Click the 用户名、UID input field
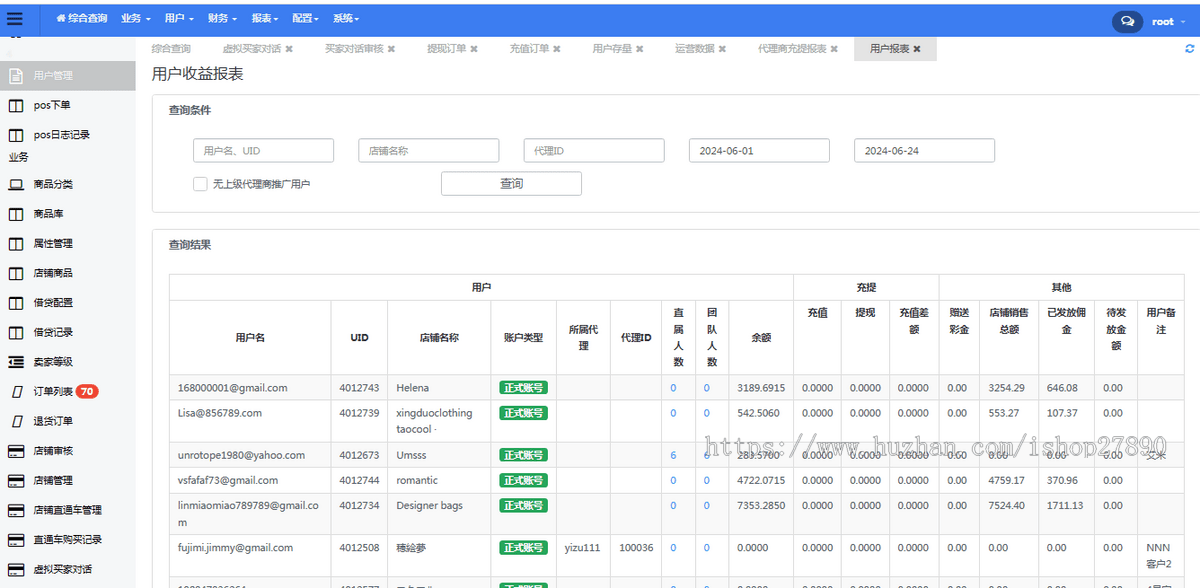1200x588 pixels. [263, 151]
